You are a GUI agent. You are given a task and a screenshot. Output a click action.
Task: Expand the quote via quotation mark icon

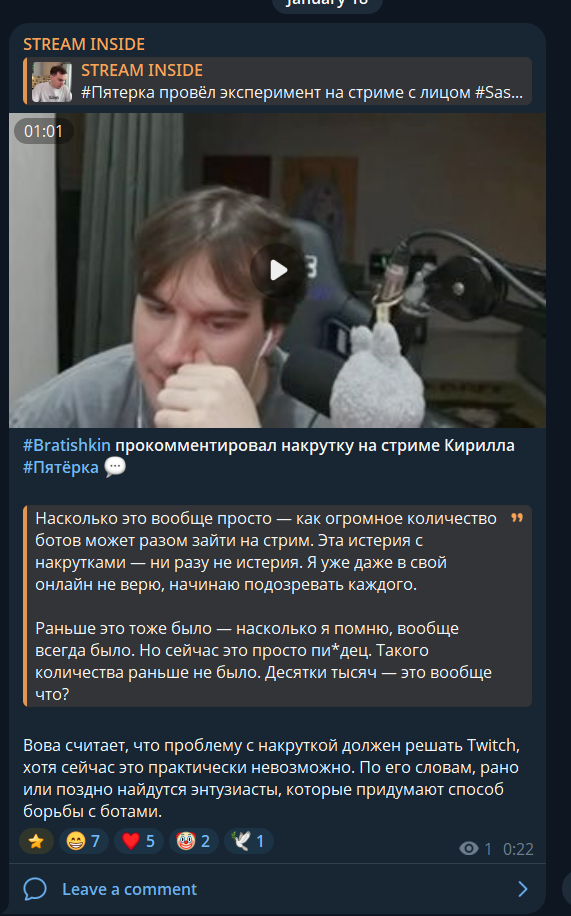tap(517, 518)
